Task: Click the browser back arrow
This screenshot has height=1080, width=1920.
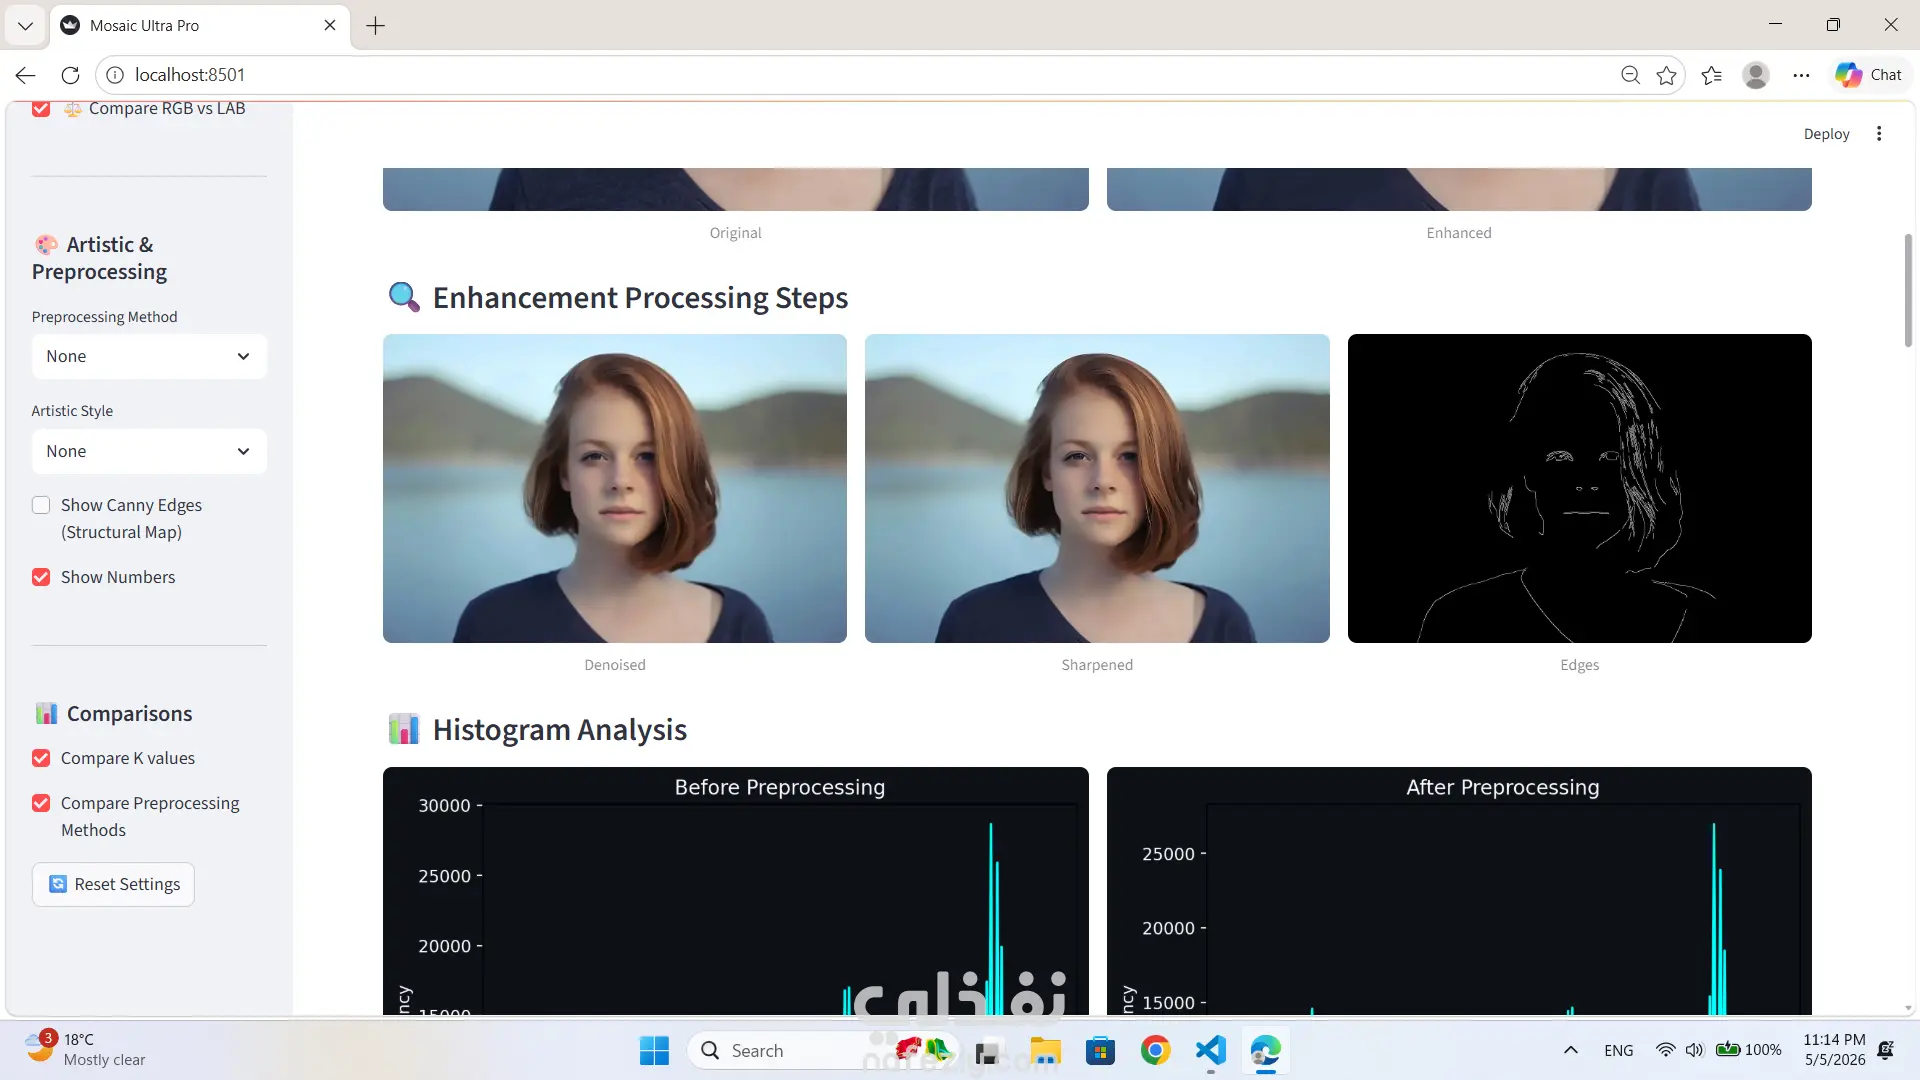Action: pyautogui.click(x=26, y=75)
